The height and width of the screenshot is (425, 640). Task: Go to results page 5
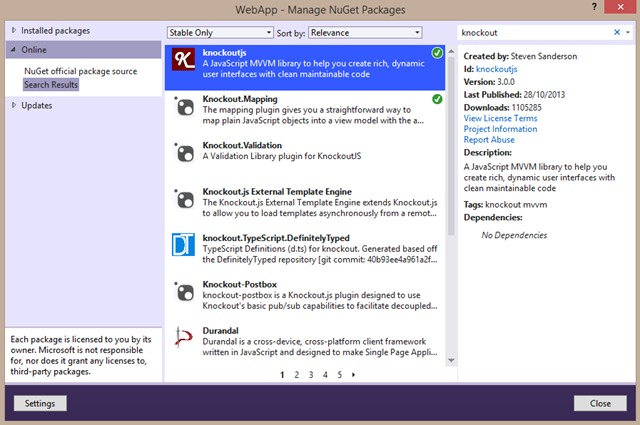click(x=340, y=374)
